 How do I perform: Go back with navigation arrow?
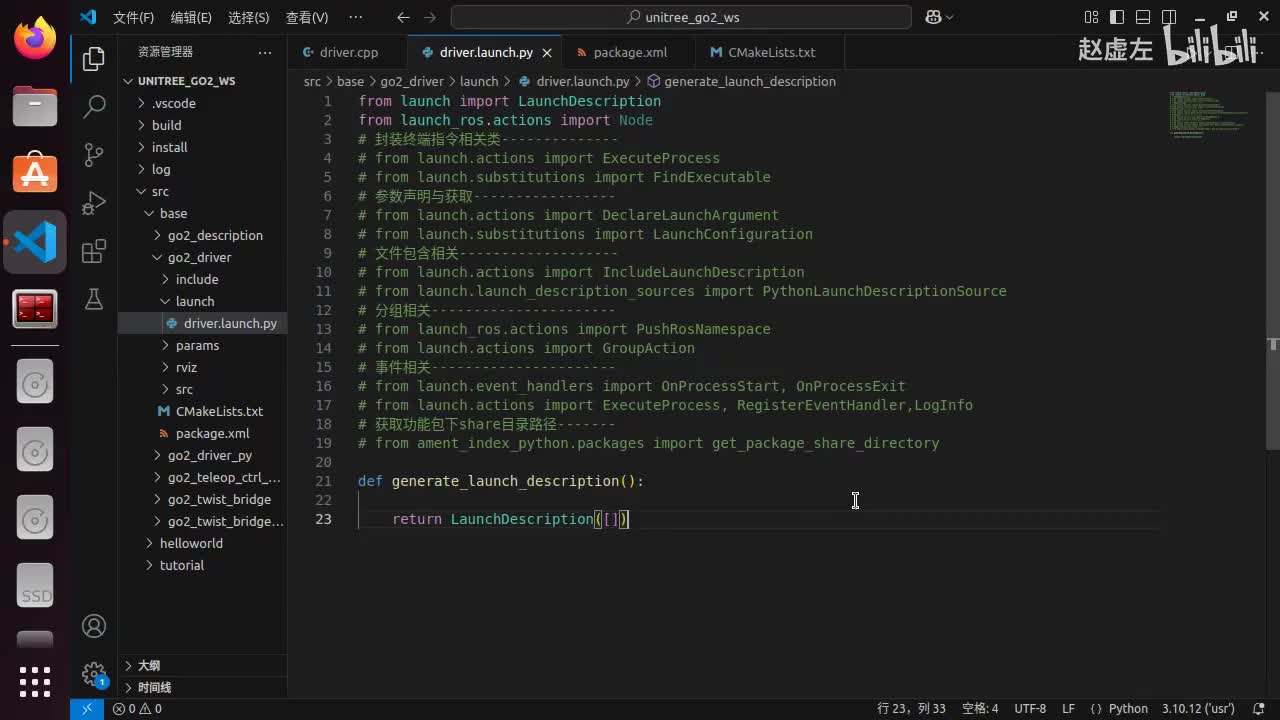(x=402, y=17)
